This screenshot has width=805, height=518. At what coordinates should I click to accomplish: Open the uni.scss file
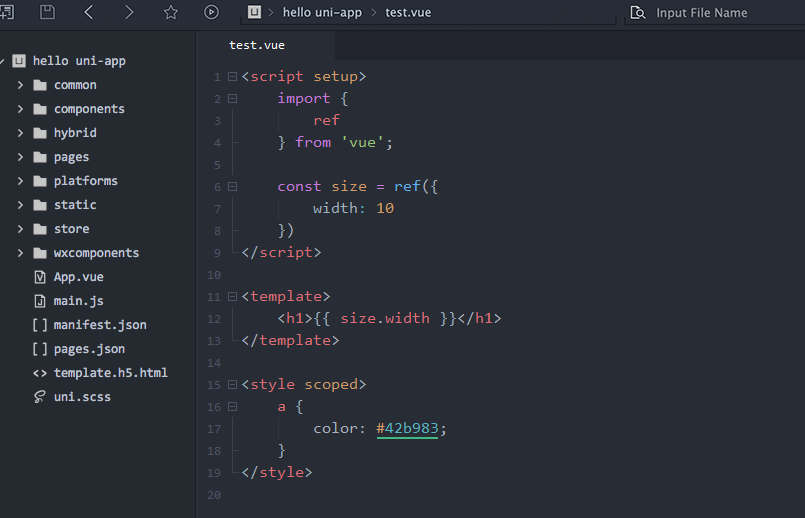coord(82,397)
